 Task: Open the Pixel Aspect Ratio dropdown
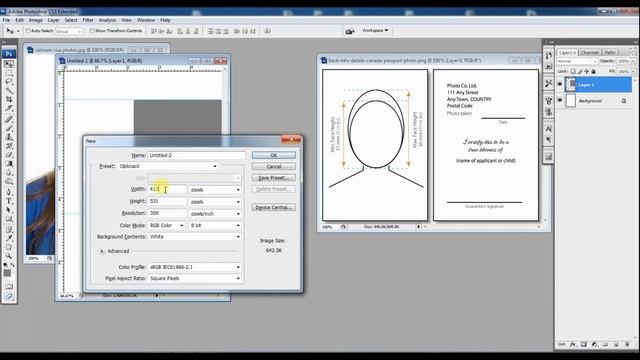point(195,278)
